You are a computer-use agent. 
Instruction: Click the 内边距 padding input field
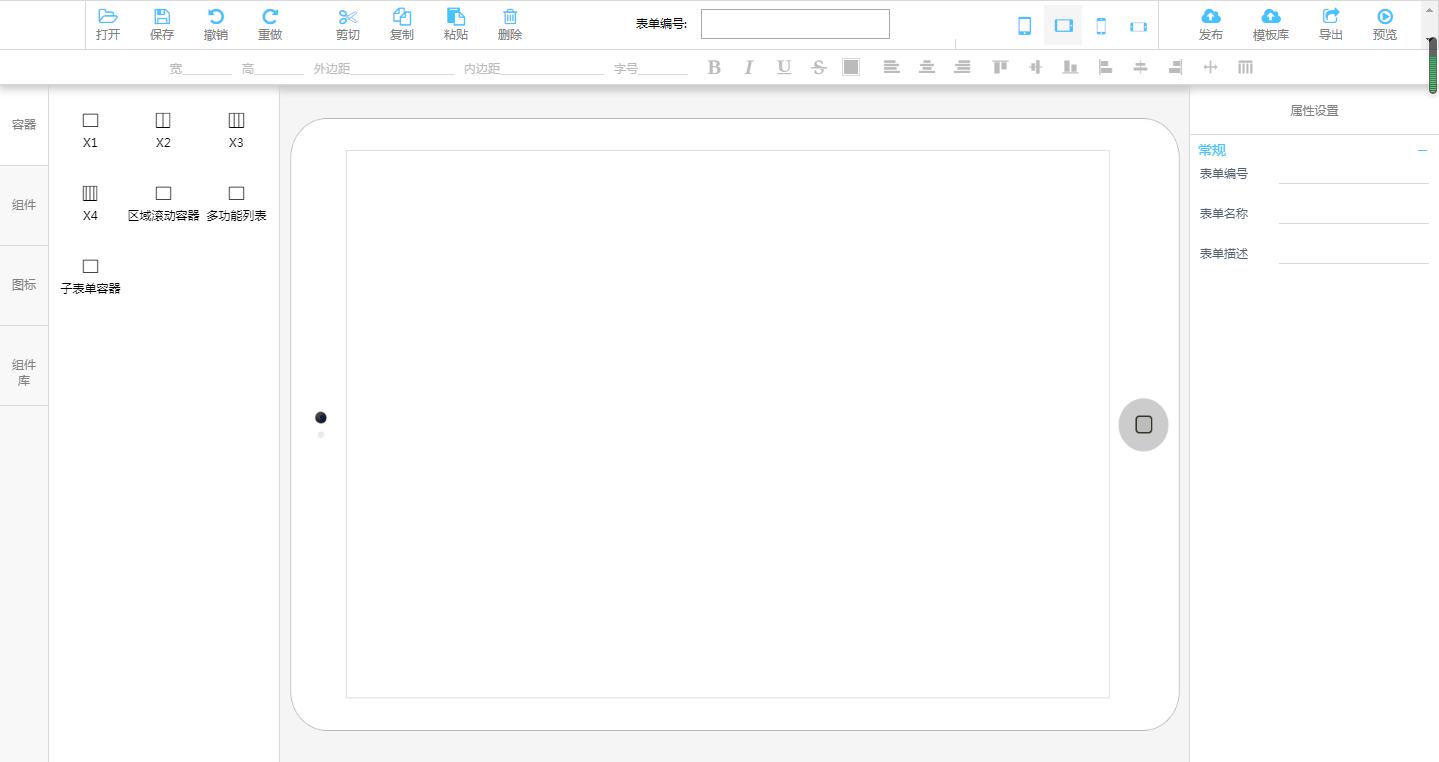click(552, 68)
